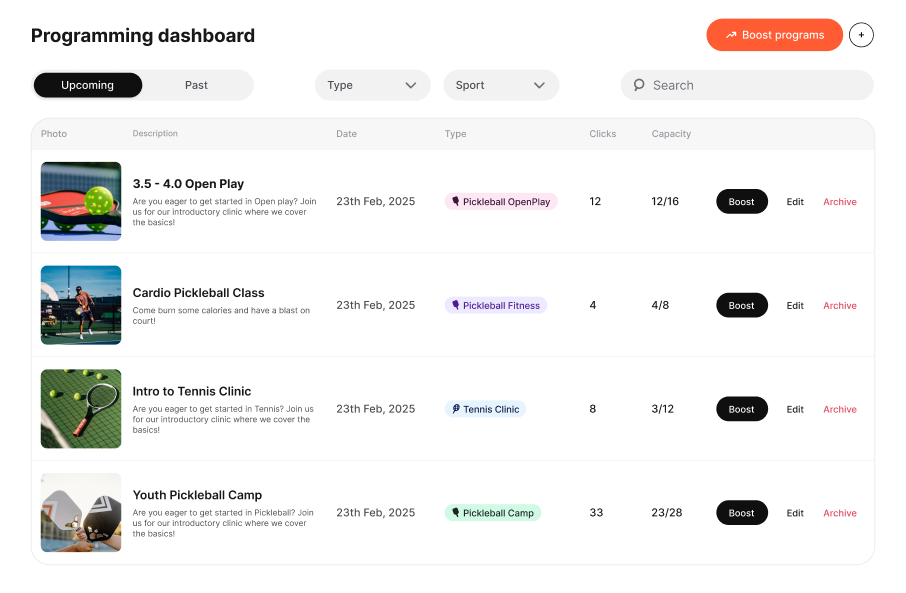The width and height of the screenshot is (906, 593).
Task: Sort by the Date column header
Action: 346,134
